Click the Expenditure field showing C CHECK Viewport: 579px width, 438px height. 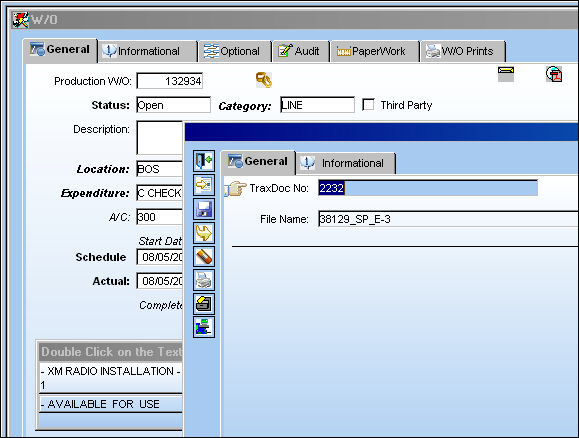tap(160, 193)
